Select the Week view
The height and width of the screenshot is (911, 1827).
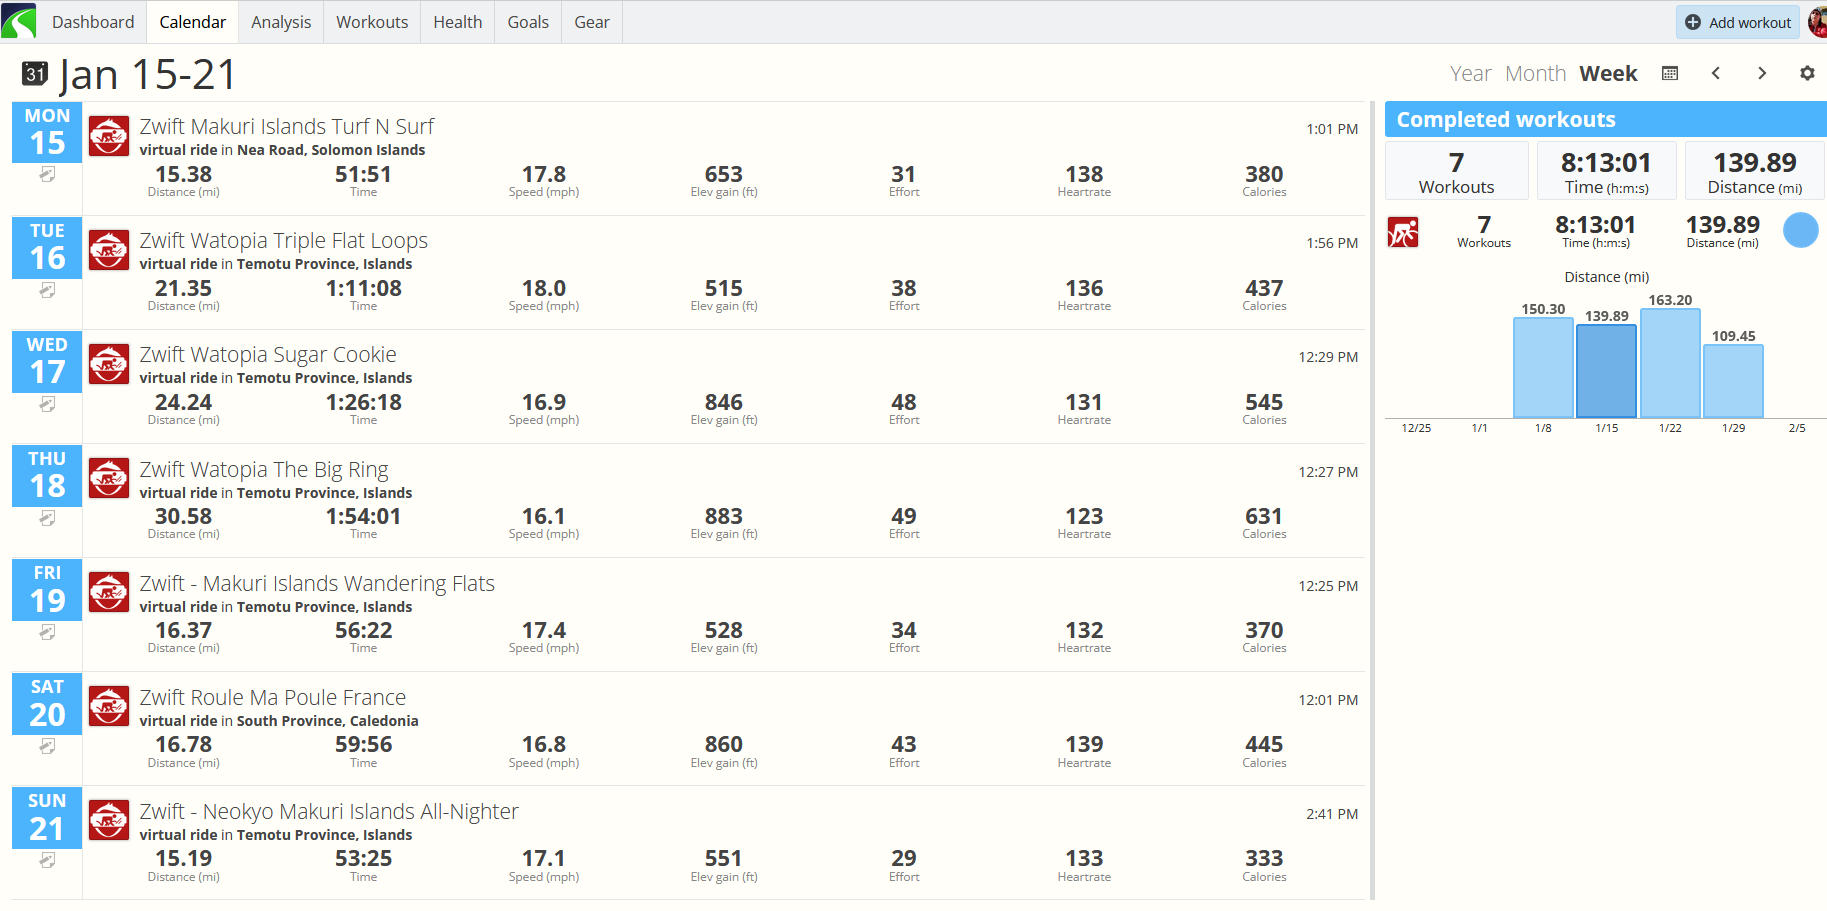[x=1608, y=74]
